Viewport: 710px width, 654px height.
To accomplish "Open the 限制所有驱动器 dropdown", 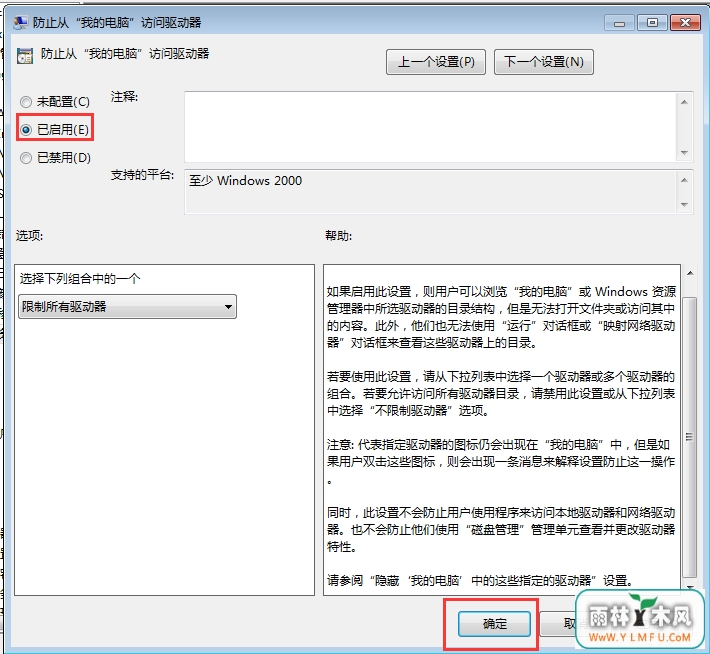I will click(127, 307).
